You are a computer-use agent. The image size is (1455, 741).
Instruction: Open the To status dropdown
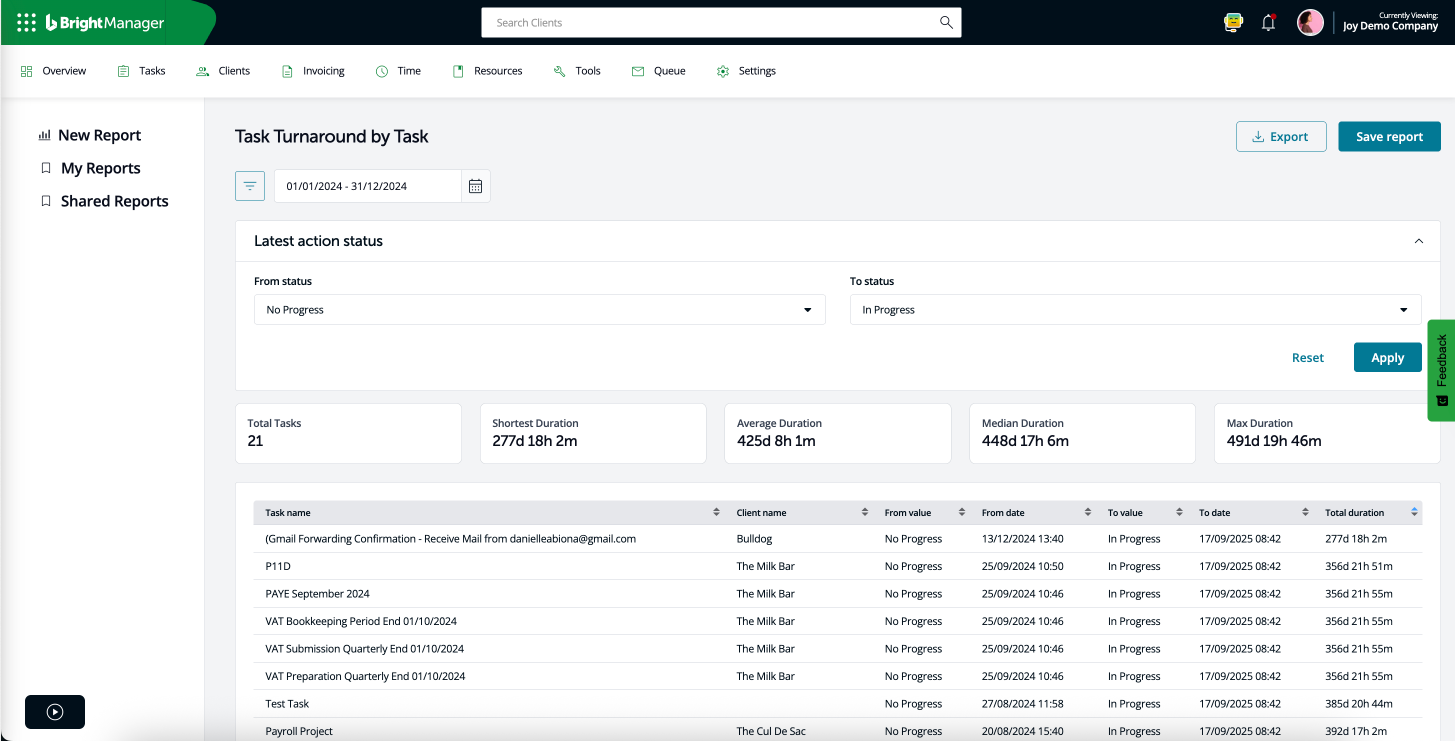pos(1135,309)
